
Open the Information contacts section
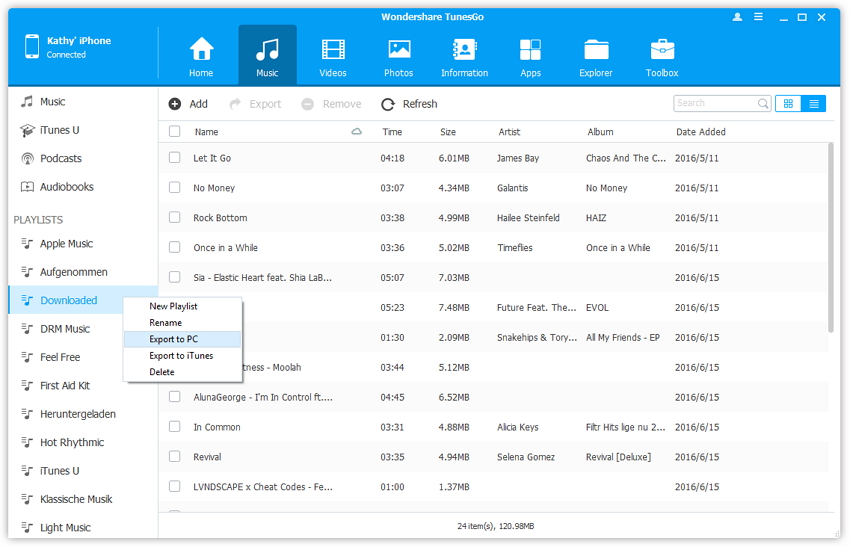(464, 57)
